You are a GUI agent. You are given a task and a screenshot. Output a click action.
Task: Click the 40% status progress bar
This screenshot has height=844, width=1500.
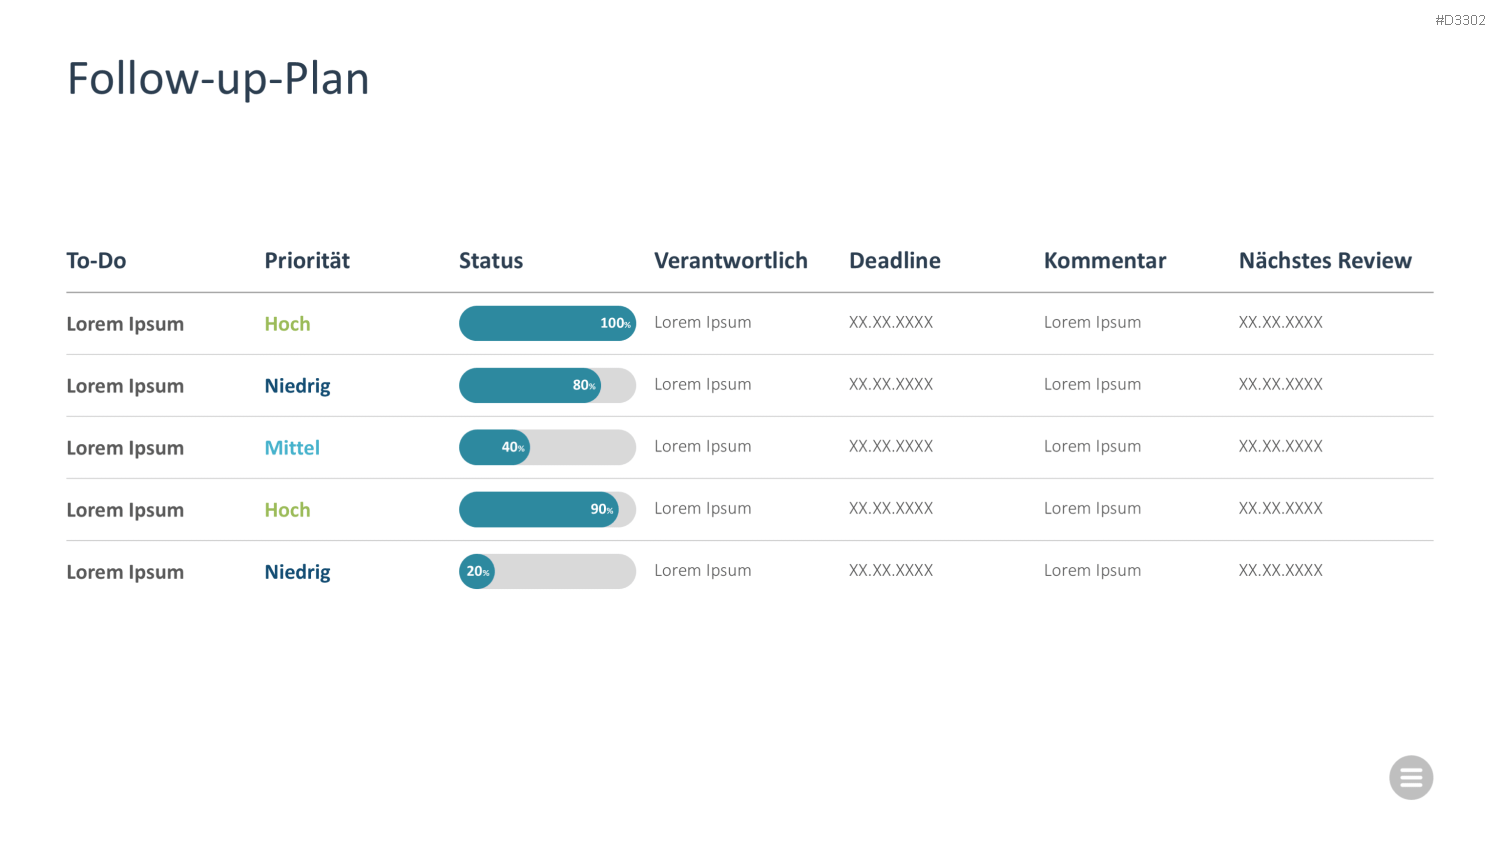tap(547, 447)
